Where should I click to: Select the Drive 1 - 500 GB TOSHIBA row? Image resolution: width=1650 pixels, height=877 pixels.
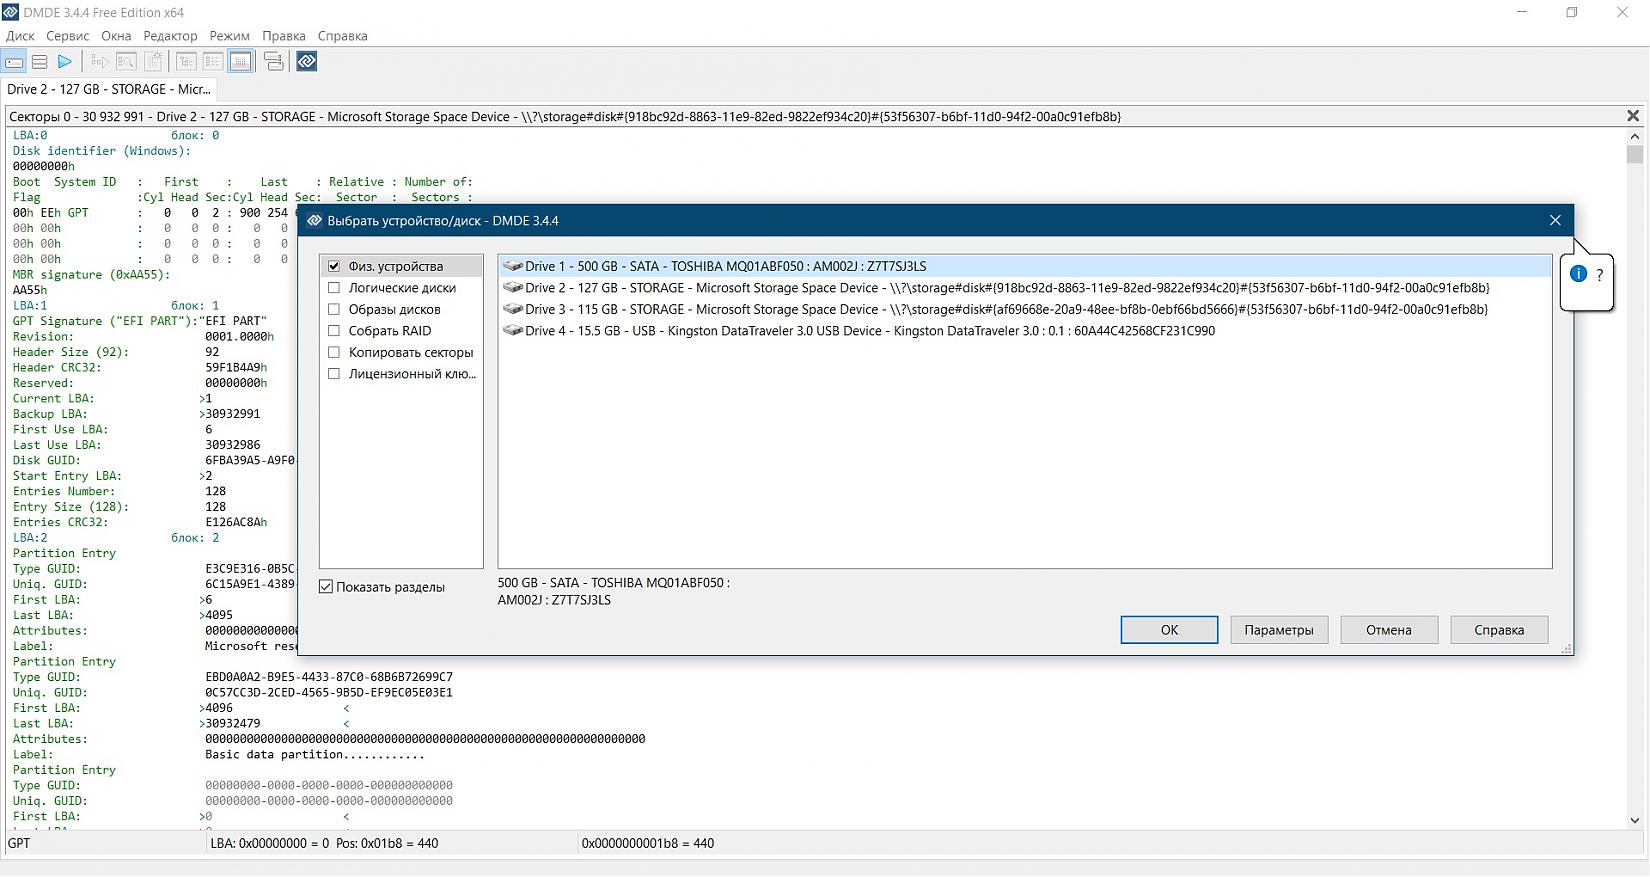point(1024,266)
